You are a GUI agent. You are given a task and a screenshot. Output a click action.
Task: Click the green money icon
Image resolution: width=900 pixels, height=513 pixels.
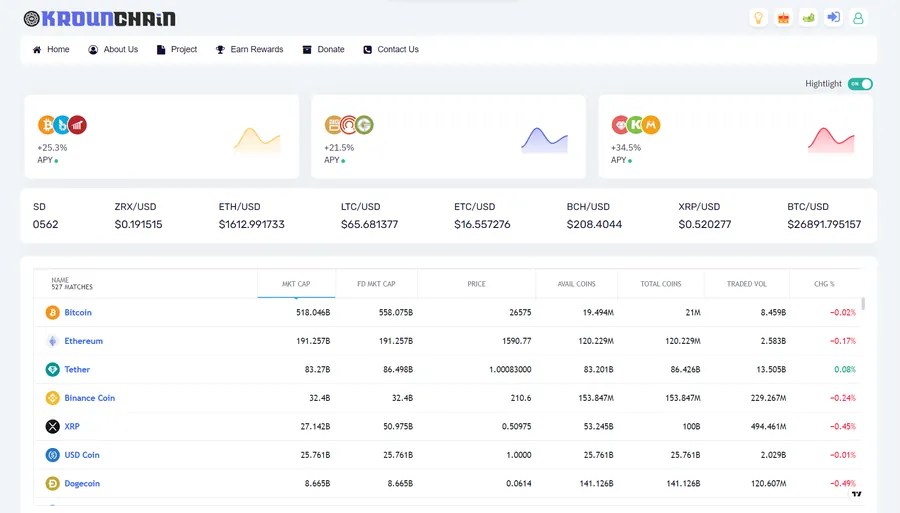(x=808, y=18)
